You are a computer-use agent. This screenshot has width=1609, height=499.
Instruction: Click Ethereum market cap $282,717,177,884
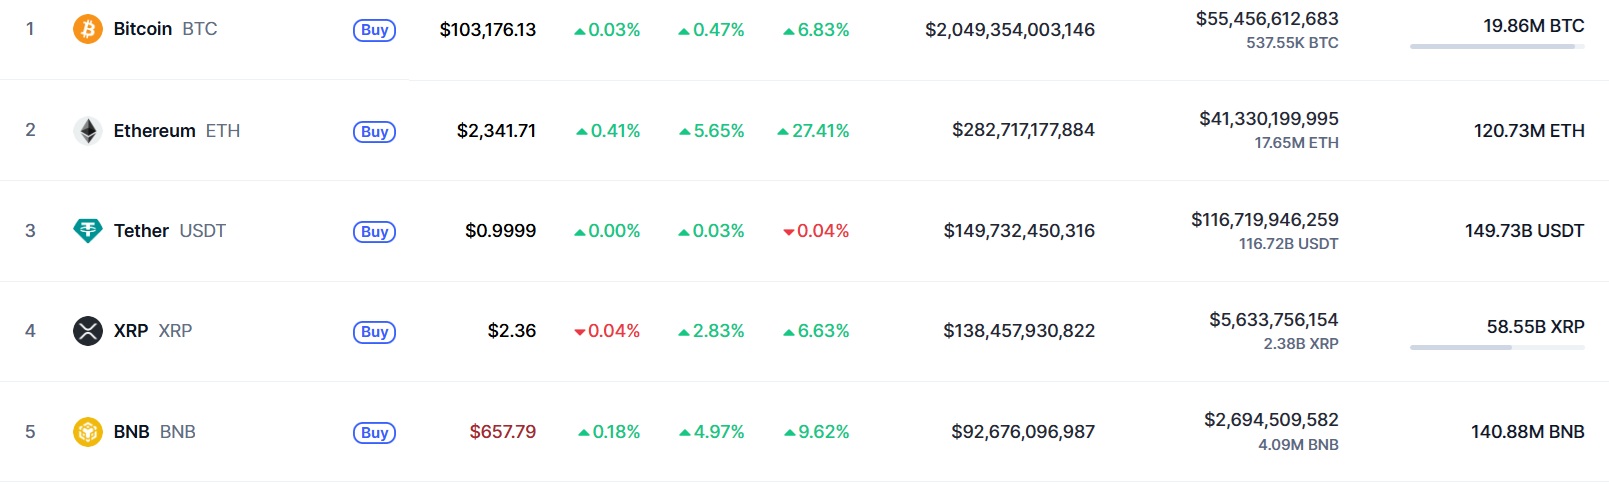1023,130
